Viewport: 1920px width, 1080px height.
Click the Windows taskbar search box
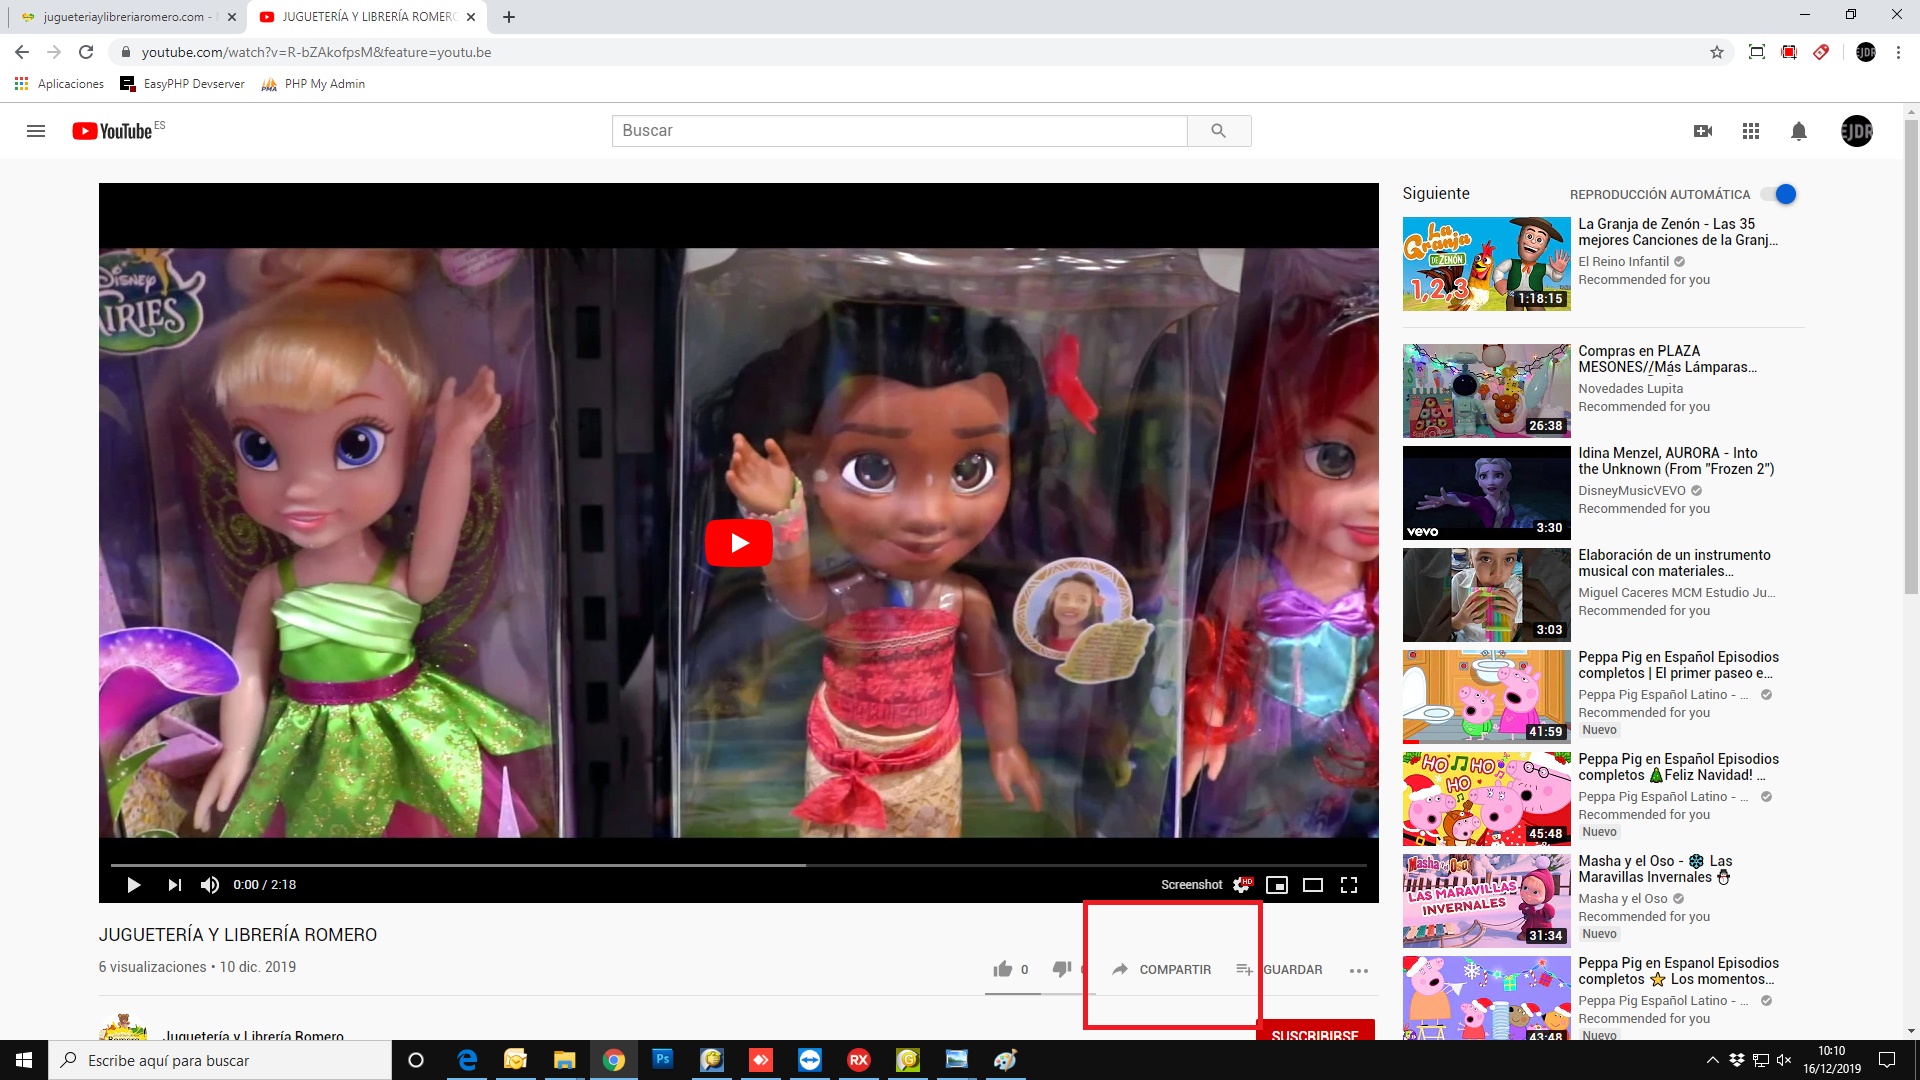coord(220,1060)
